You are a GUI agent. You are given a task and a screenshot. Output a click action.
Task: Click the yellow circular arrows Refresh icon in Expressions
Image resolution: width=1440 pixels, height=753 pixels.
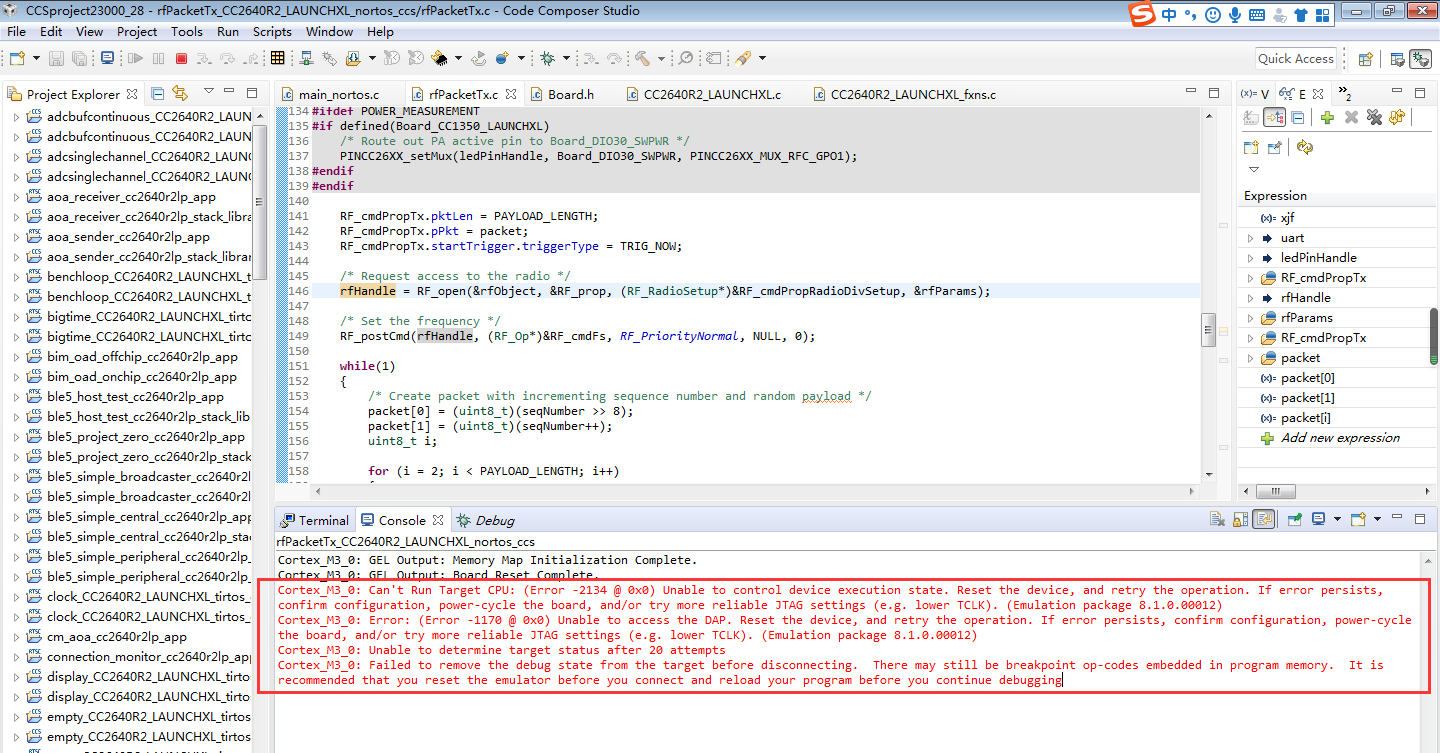(x=1304, y=147)
